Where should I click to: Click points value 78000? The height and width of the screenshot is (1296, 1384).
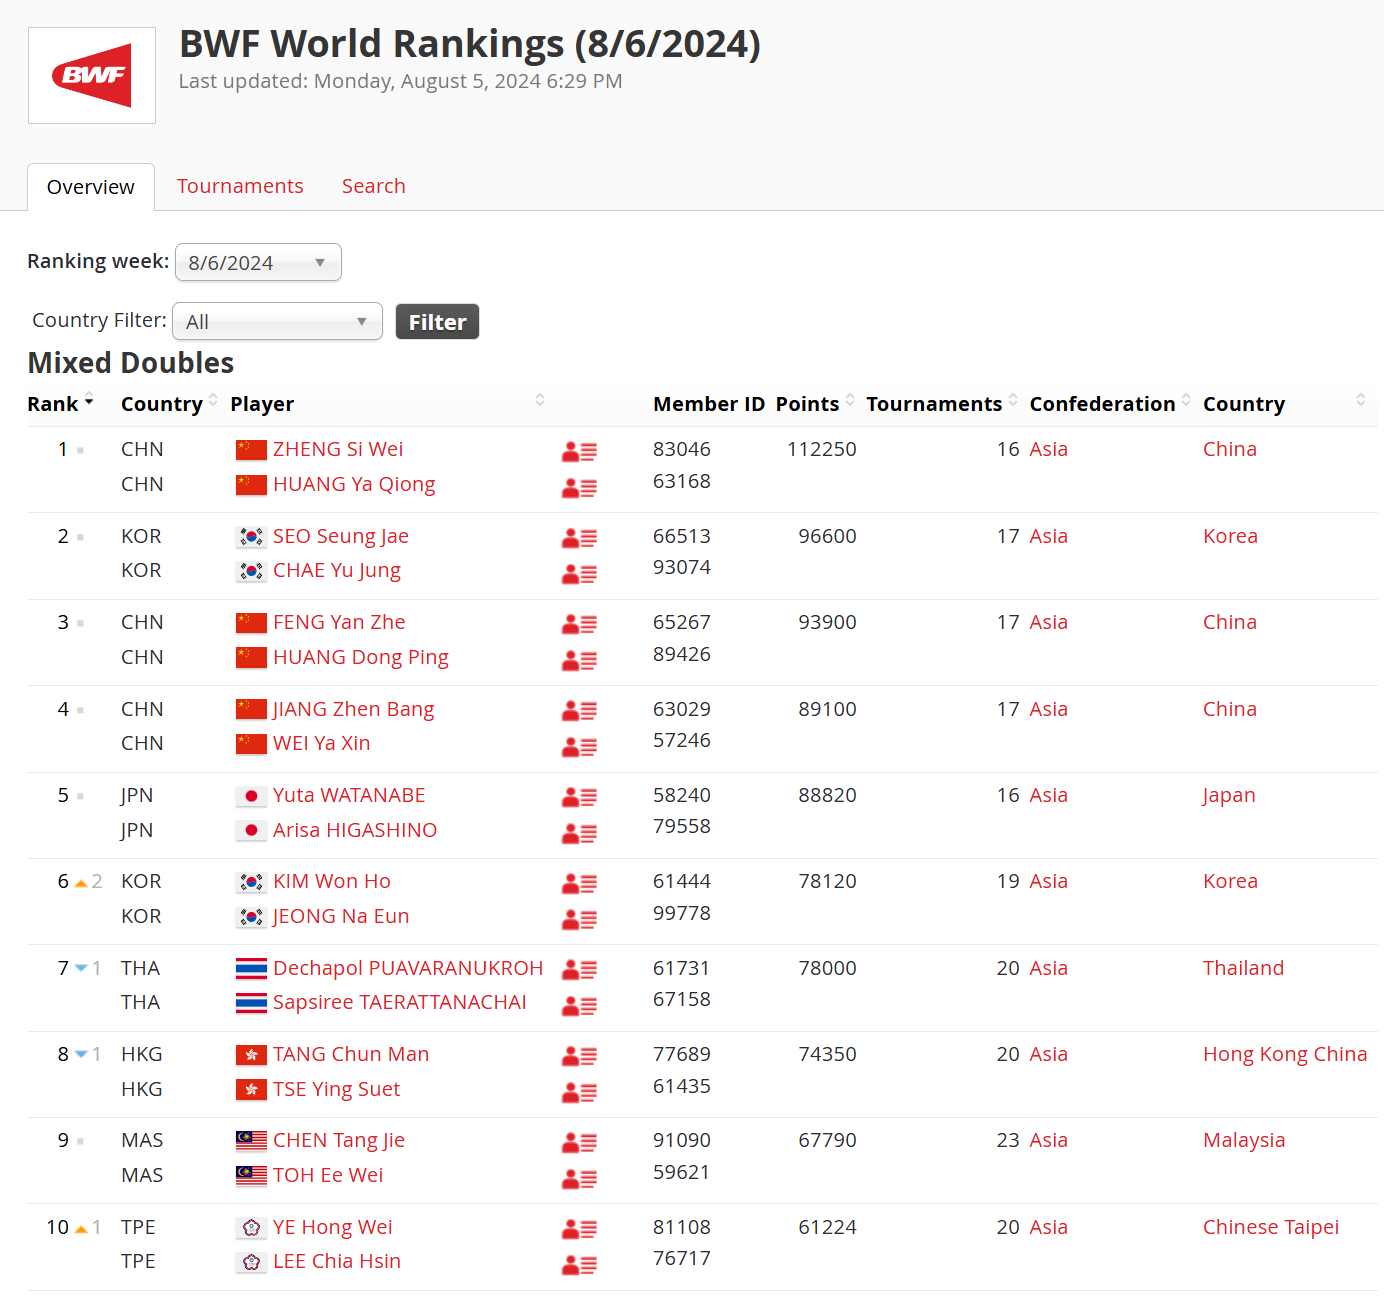coord(827,968)
